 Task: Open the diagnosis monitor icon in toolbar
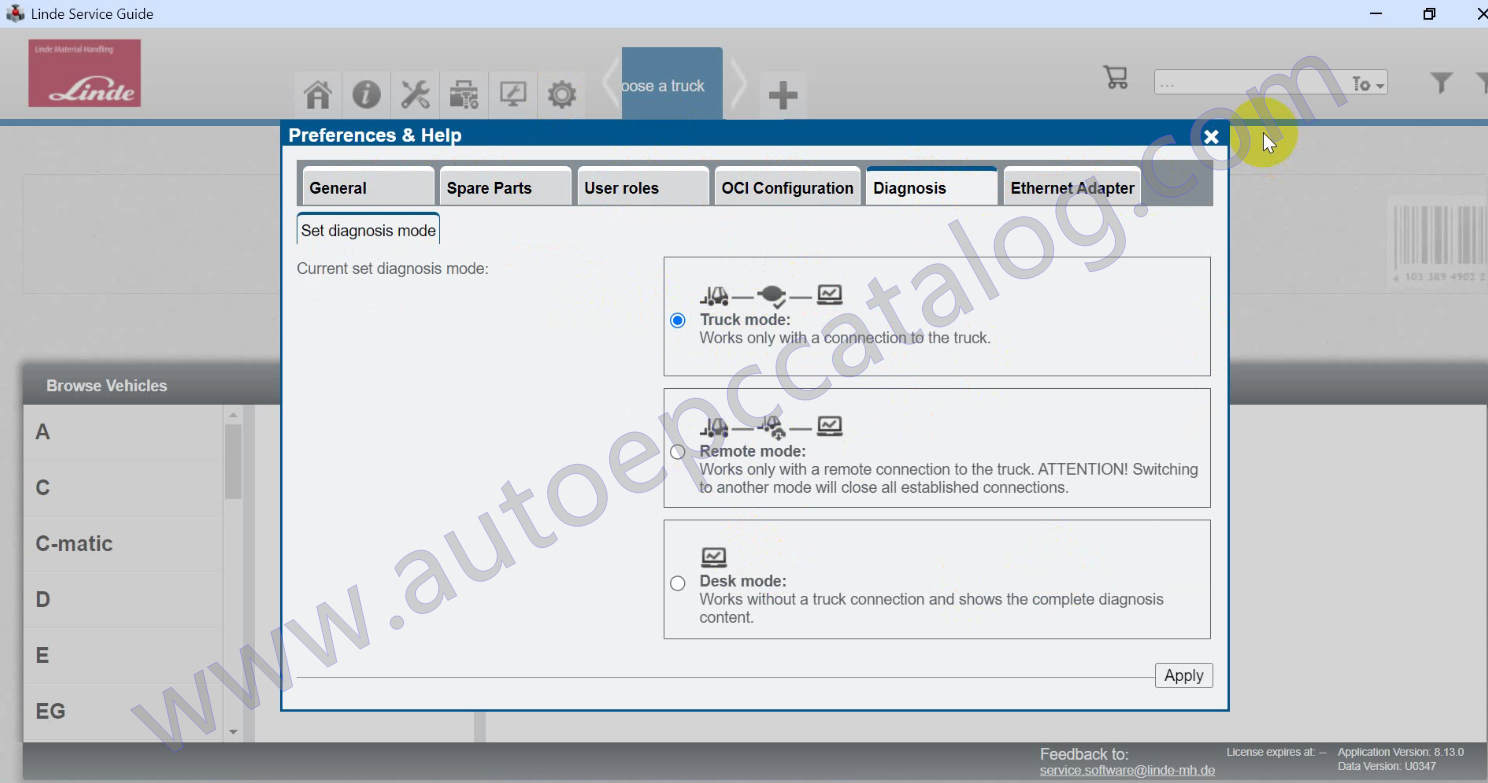513,95
